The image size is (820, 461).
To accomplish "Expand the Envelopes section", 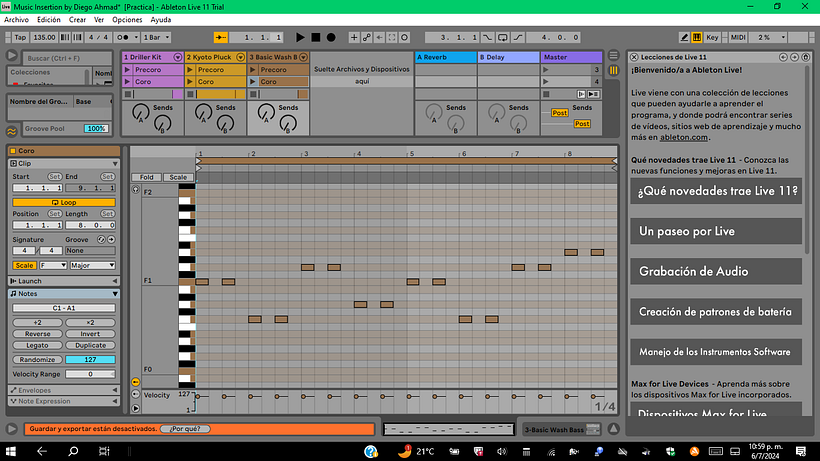I will pos(115,390).
